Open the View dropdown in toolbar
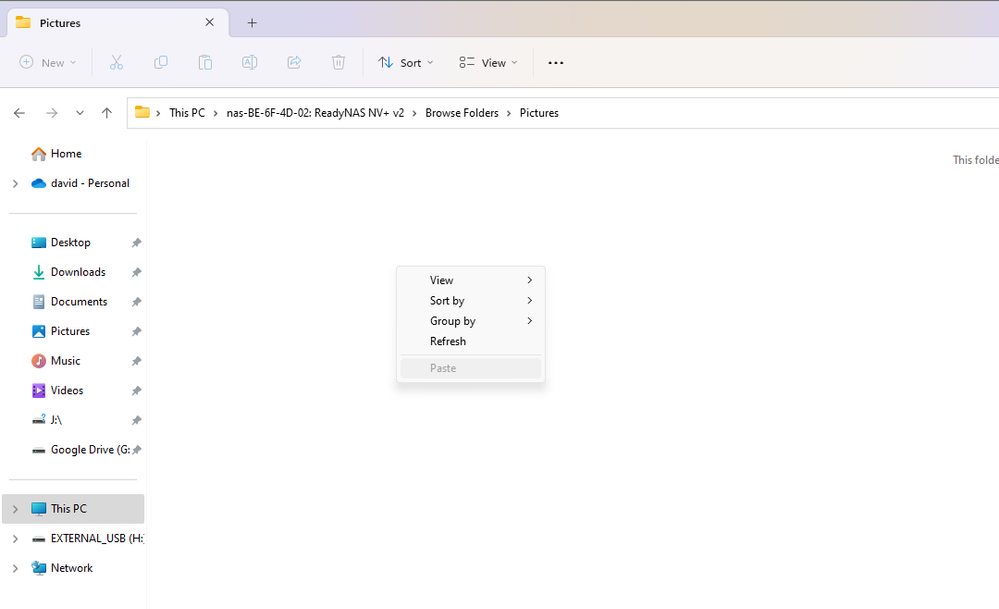Image resolution: width=999 pixels, height=609 pixels. point(488,63)
